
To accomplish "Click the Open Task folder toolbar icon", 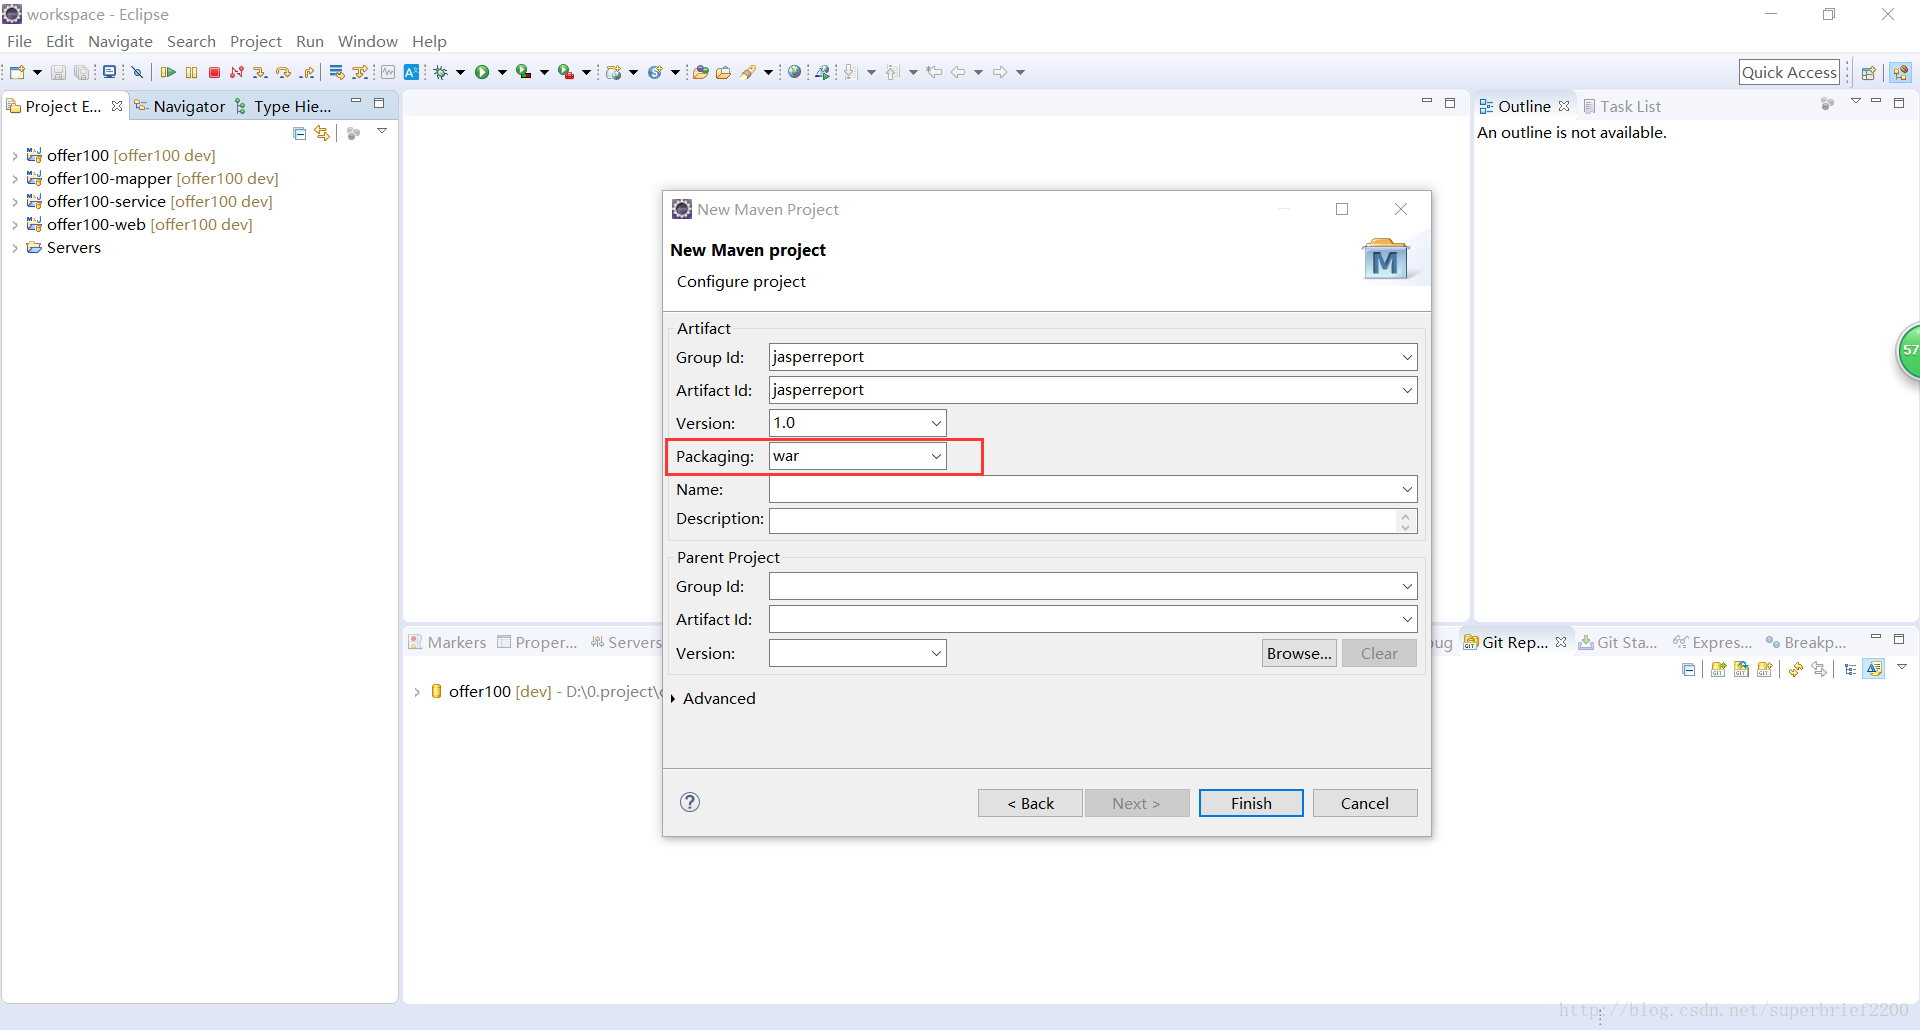I will pyautogui.click(x=723, y=72).
